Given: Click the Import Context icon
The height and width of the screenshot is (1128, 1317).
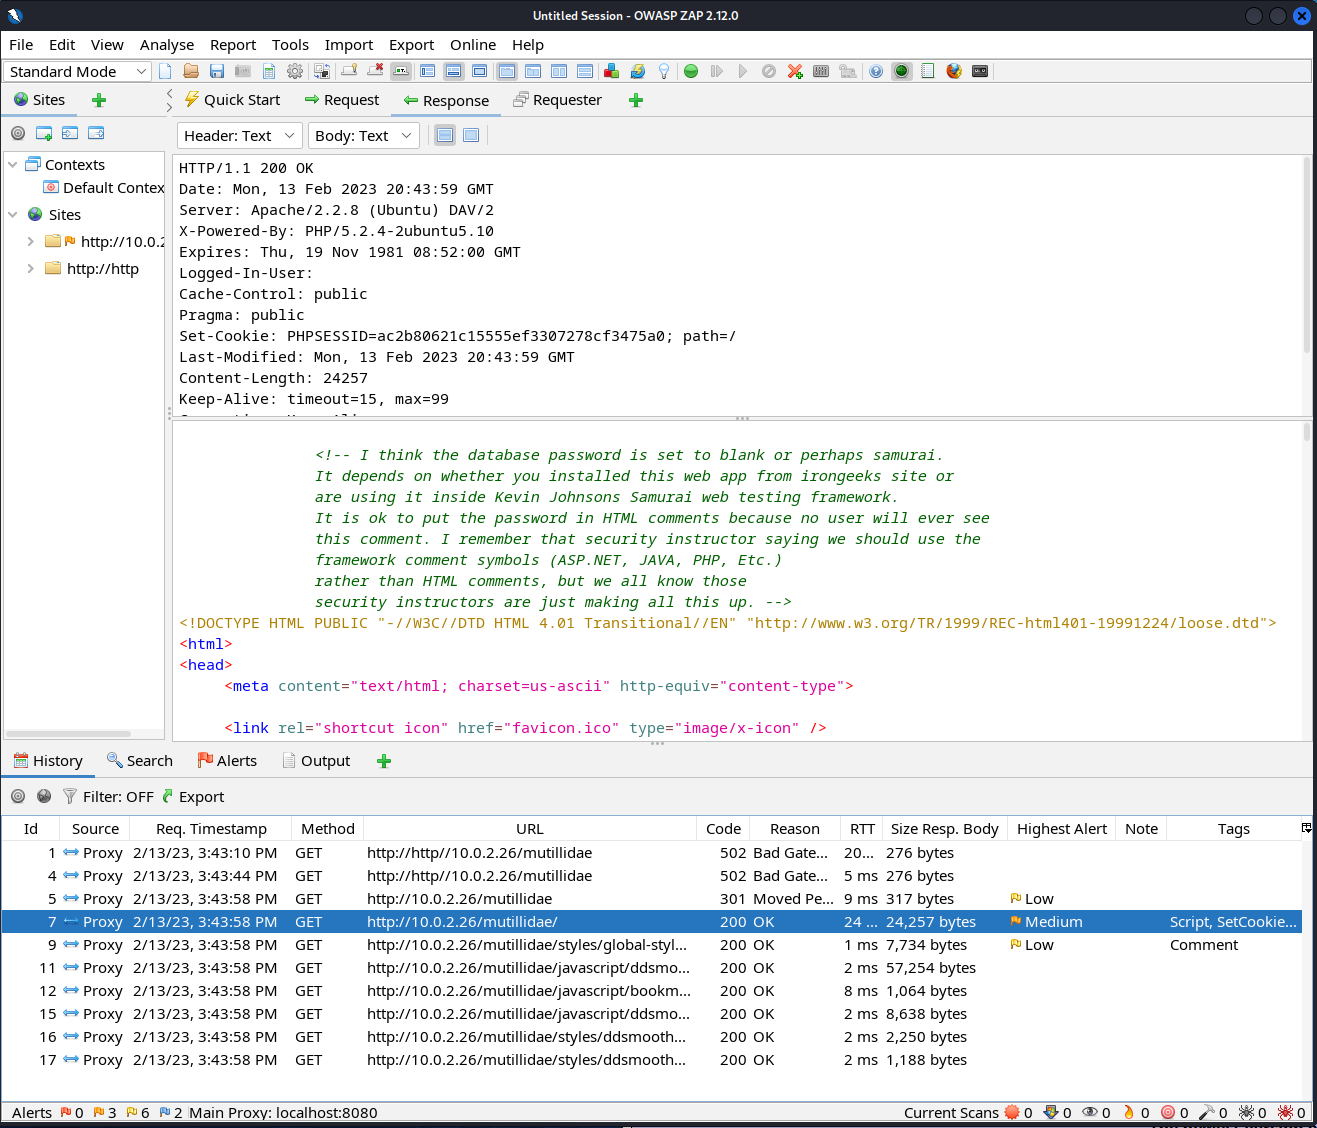Looking at the screenshot, I should coord(70,133).
